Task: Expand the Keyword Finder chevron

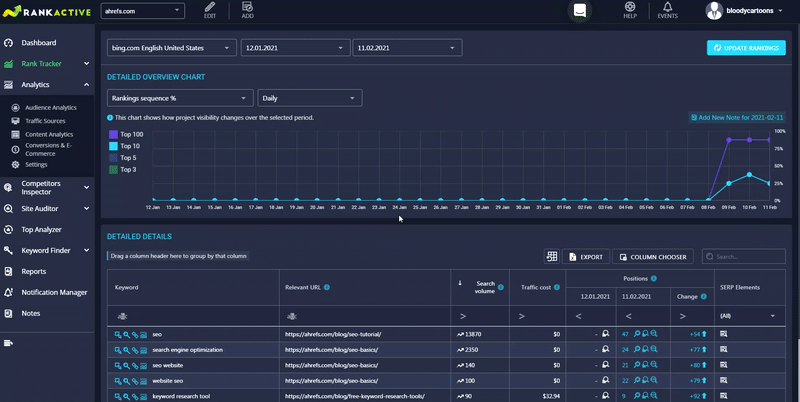Action: pos(86,250)
